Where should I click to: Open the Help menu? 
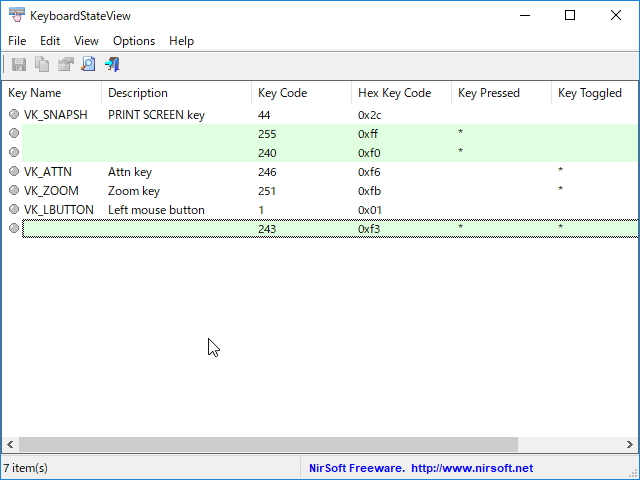[182, 41]
